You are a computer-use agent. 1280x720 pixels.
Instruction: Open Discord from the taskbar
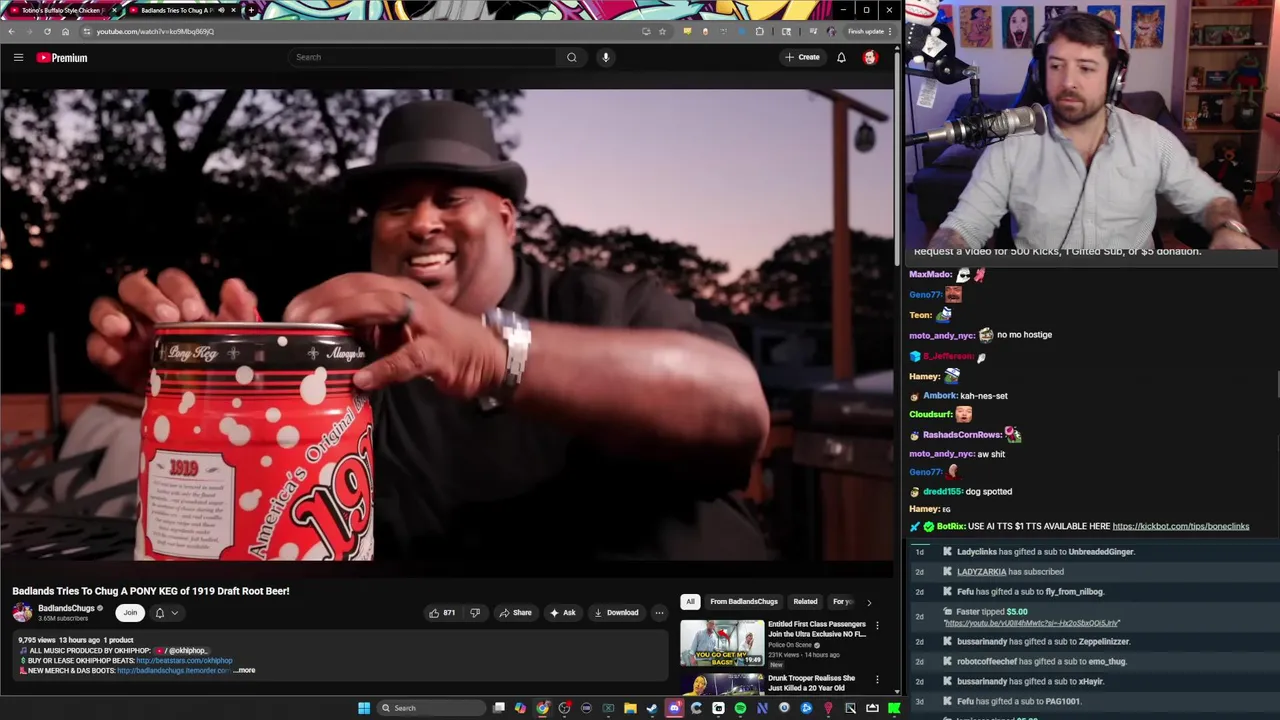click(674, 708)
